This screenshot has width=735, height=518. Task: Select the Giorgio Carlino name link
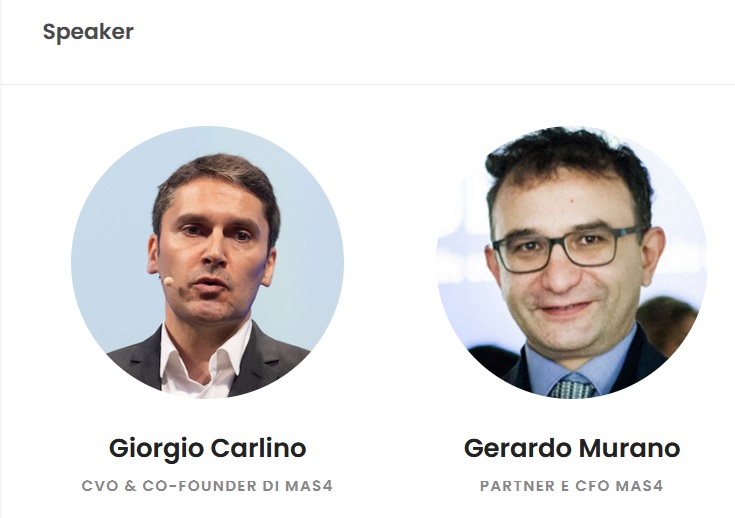coord(208,449)
